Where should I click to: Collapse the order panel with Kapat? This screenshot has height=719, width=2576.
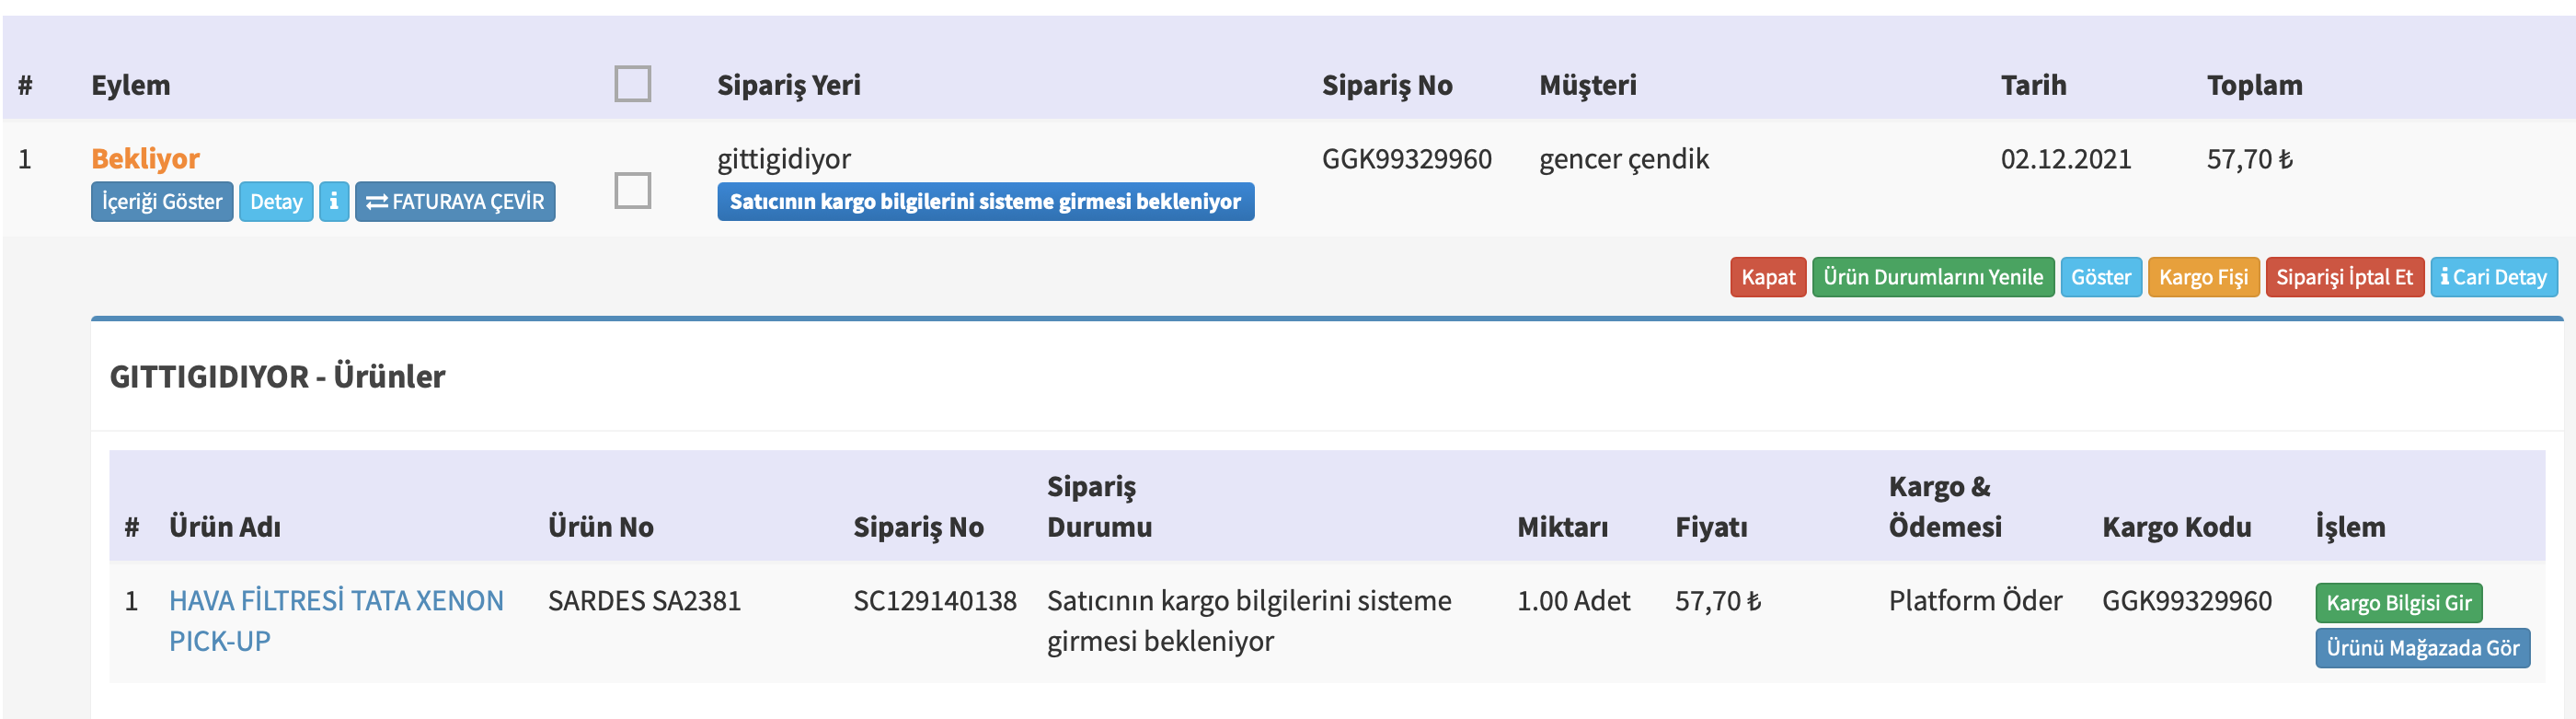click(x=1767, y=277)
